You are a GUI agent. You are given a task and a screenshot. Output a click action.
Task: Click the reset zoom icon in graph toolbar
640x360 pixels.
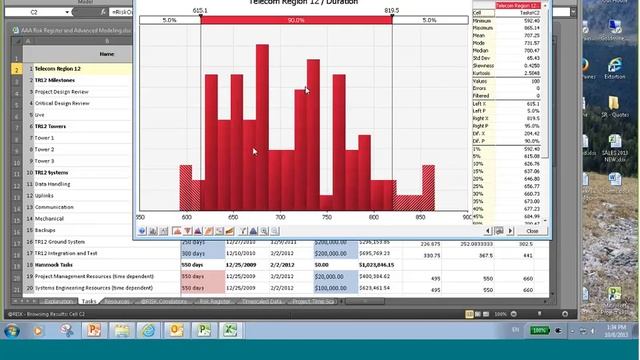pyautogui.click(x=275, y=231)
